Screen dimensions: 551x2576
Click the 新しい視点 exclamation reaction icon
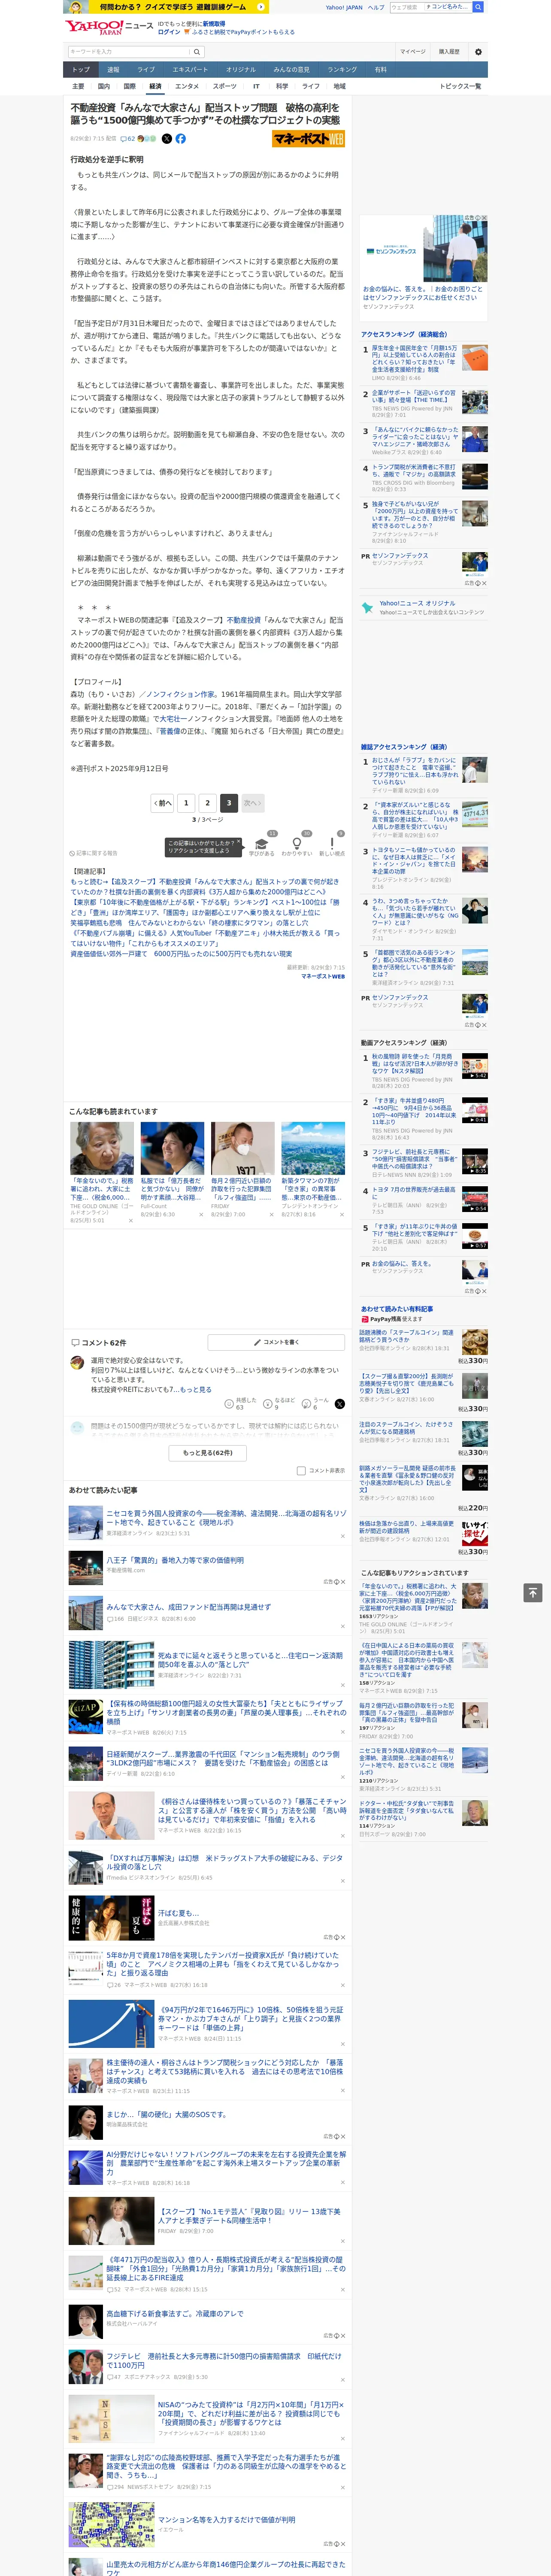pos(332,845)
